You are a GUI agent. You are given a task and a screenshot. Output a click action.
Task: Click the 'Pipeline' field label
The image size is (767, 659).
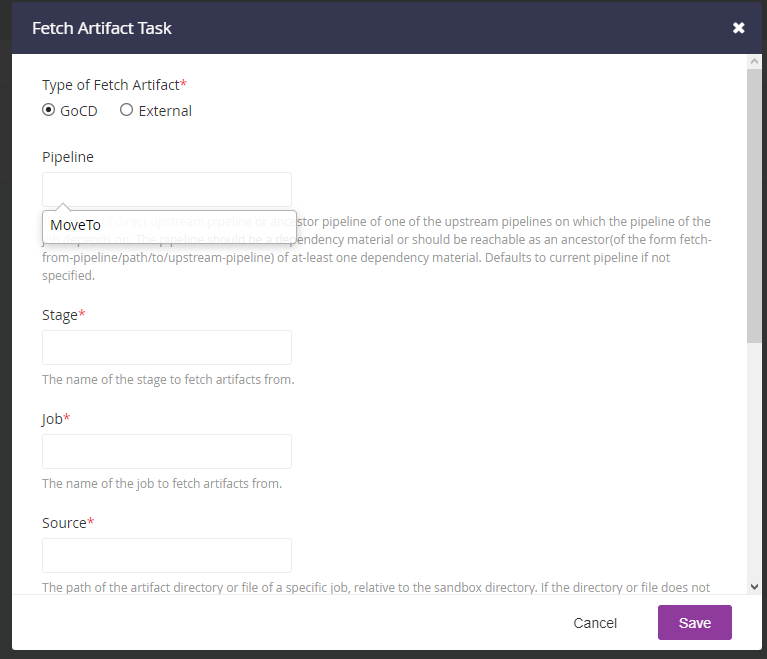tap(68, 157)
